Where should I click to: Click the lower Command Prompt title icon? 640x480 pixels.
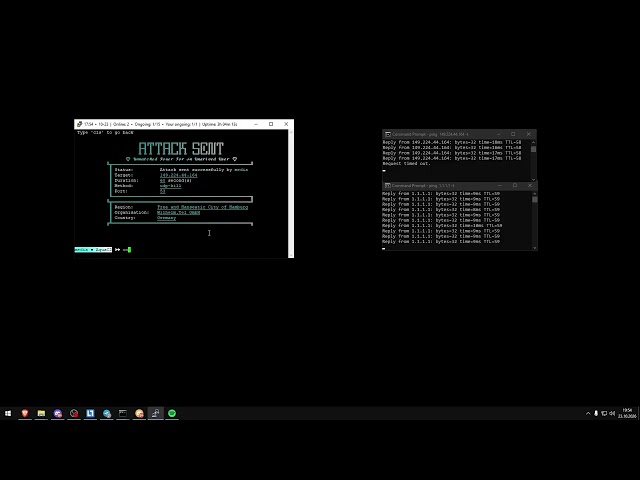point(388,185)
